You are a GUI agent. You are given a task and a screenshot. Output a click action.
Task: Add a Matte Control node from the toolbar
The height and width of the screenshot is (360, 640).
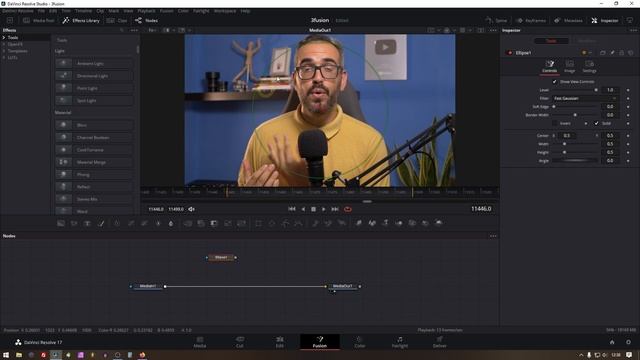(x=214, y=223)
